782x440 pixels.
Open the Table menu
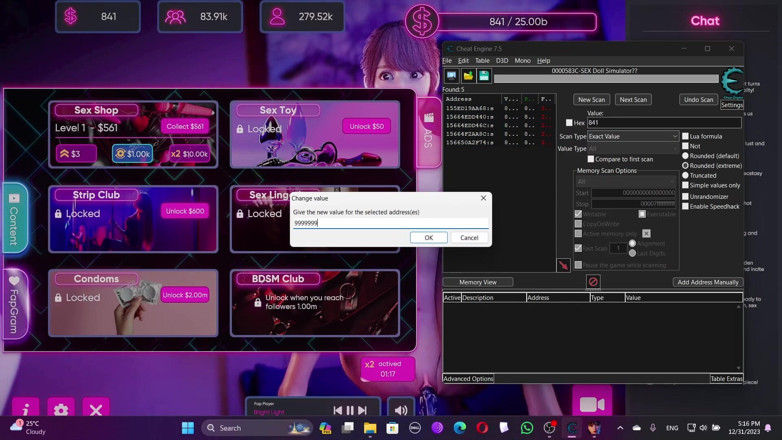tap(482, 60)
